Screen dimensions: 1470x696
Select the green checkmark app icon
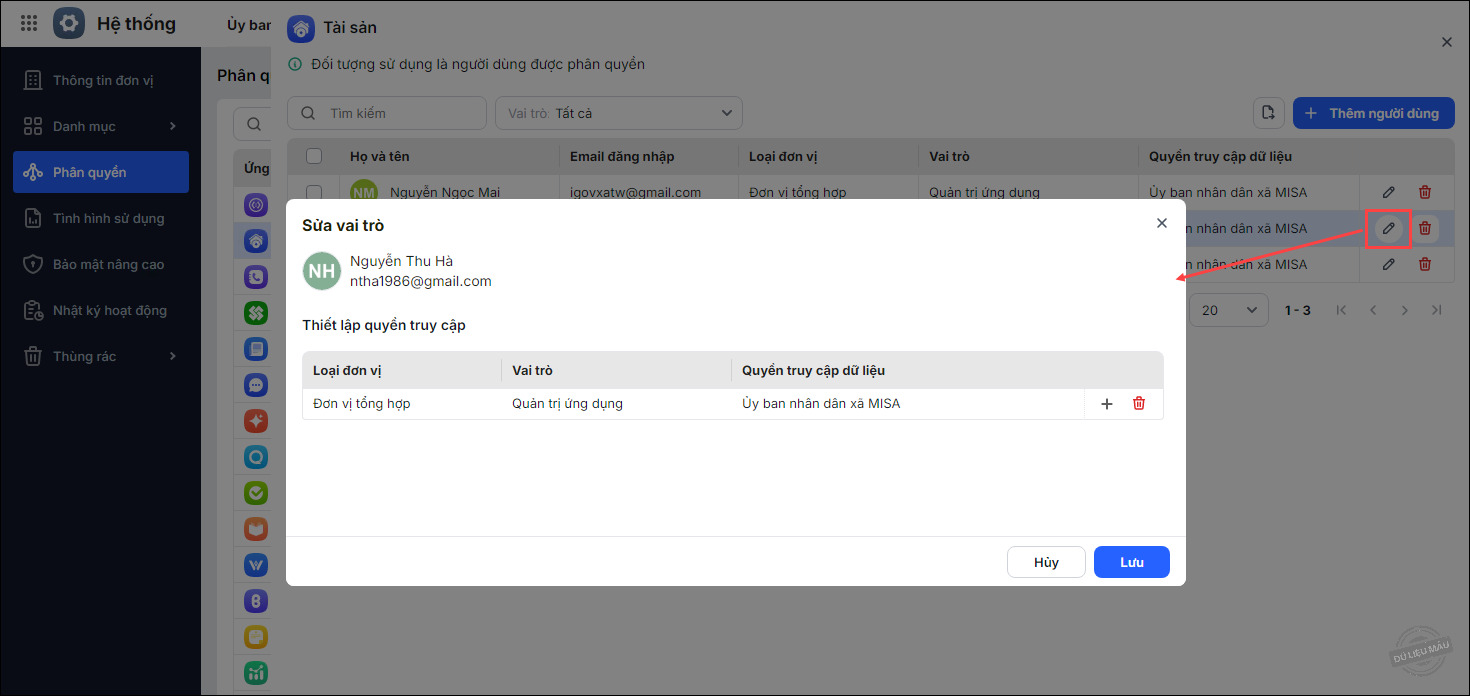click(256, 493)
